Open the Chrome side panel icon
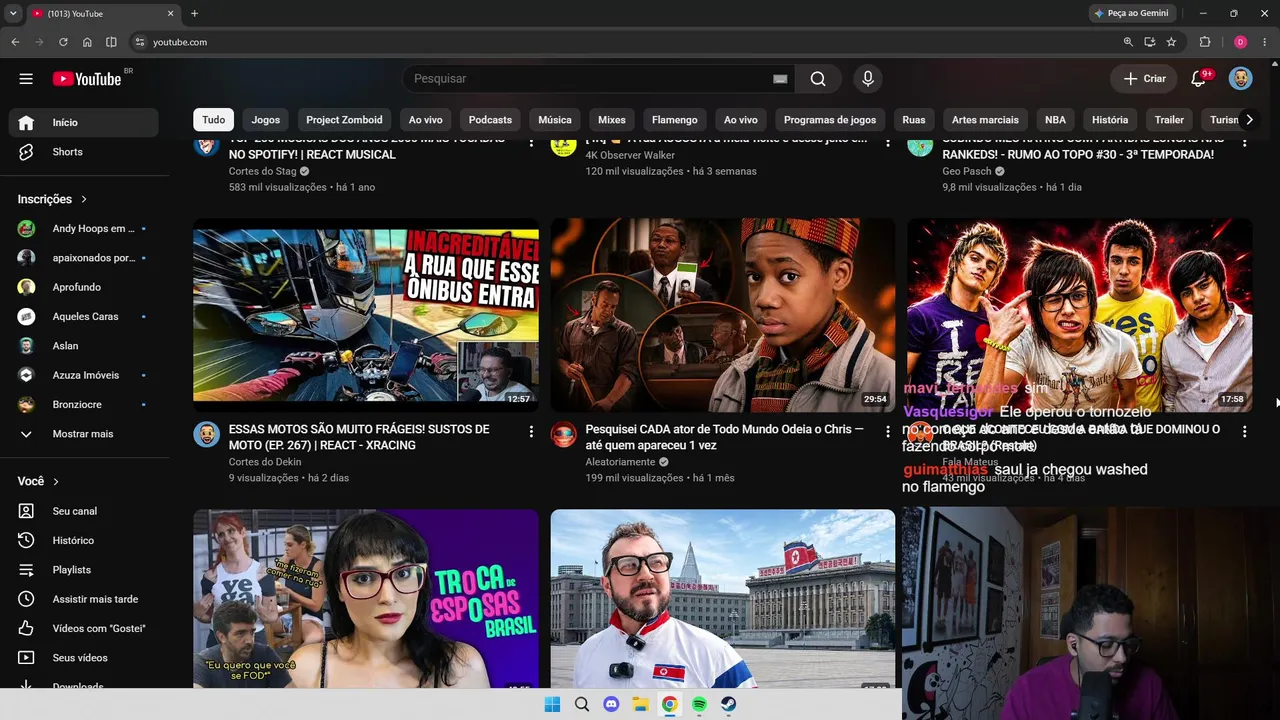The image size is (1280, 720). [x=111, y=42]
